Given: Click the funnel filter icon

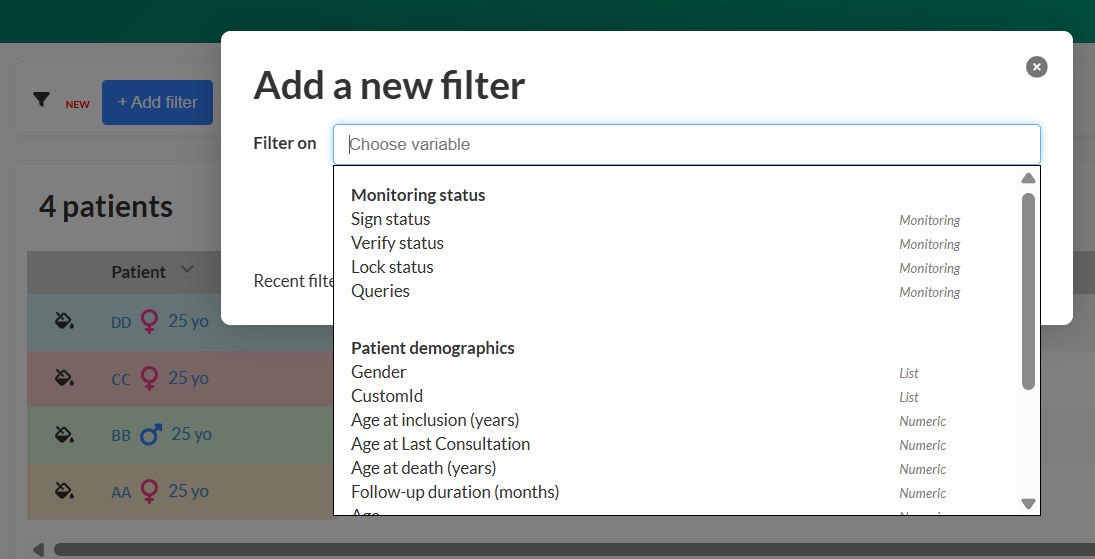Looking at the screenshot, I should pyautogui.click(x=41, y=99).
